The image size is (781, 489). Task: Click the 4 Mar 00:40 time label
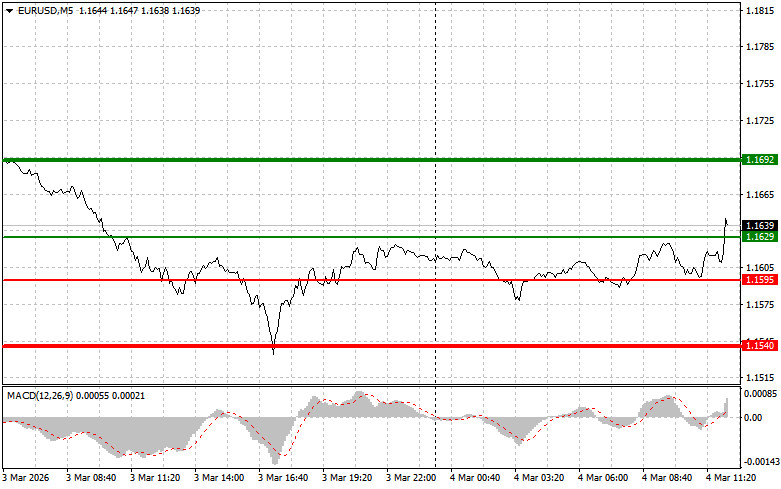[x=475, y=478]
